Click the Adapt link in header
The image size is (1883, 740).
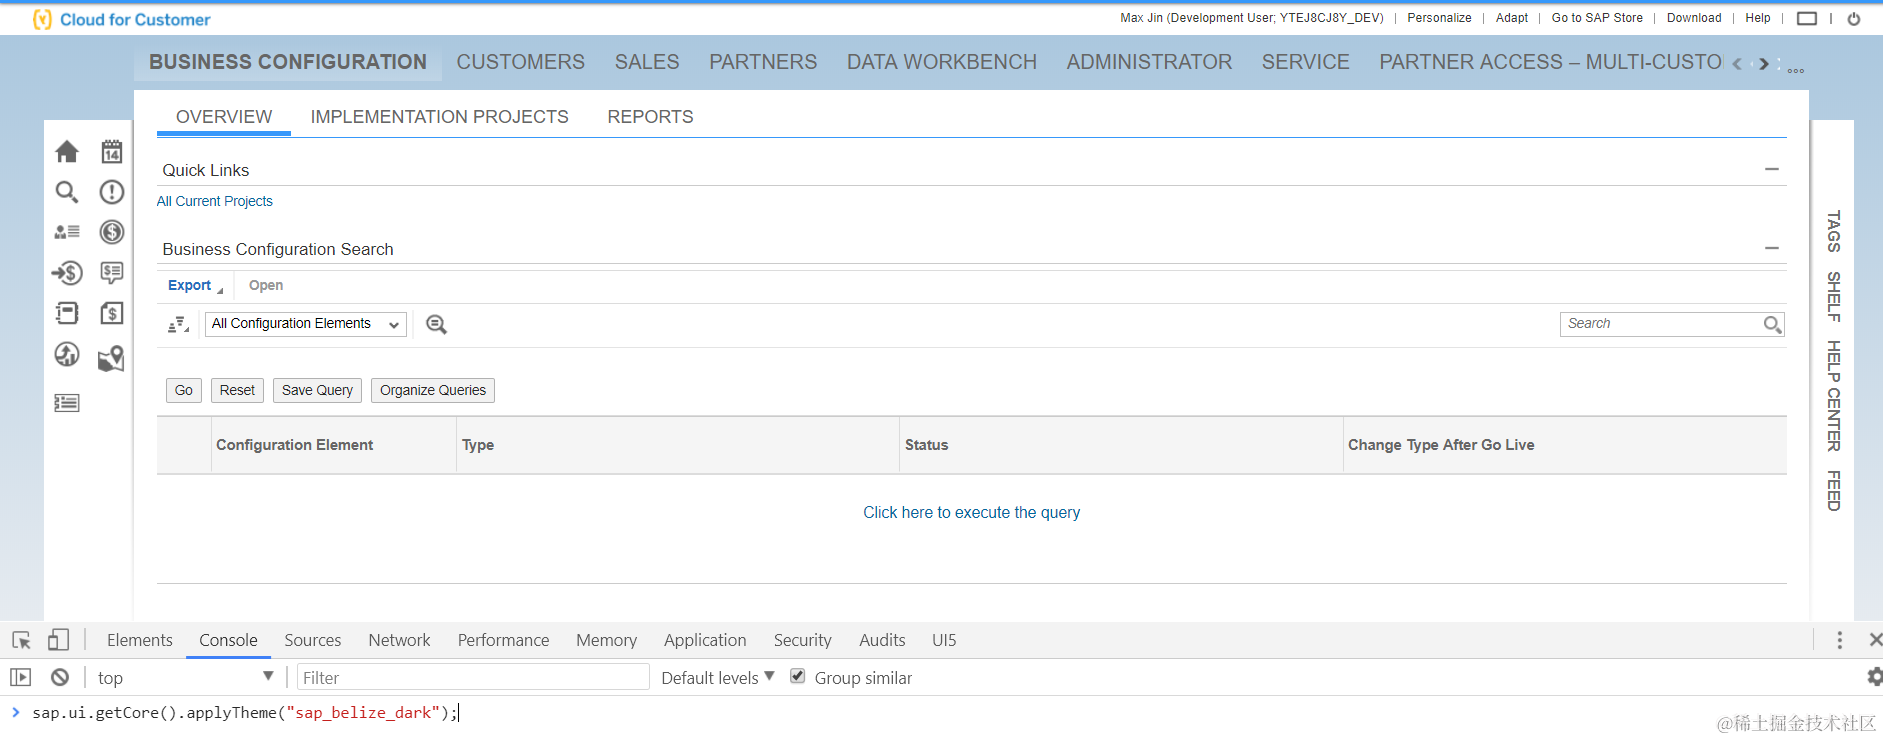(1512, 18)
